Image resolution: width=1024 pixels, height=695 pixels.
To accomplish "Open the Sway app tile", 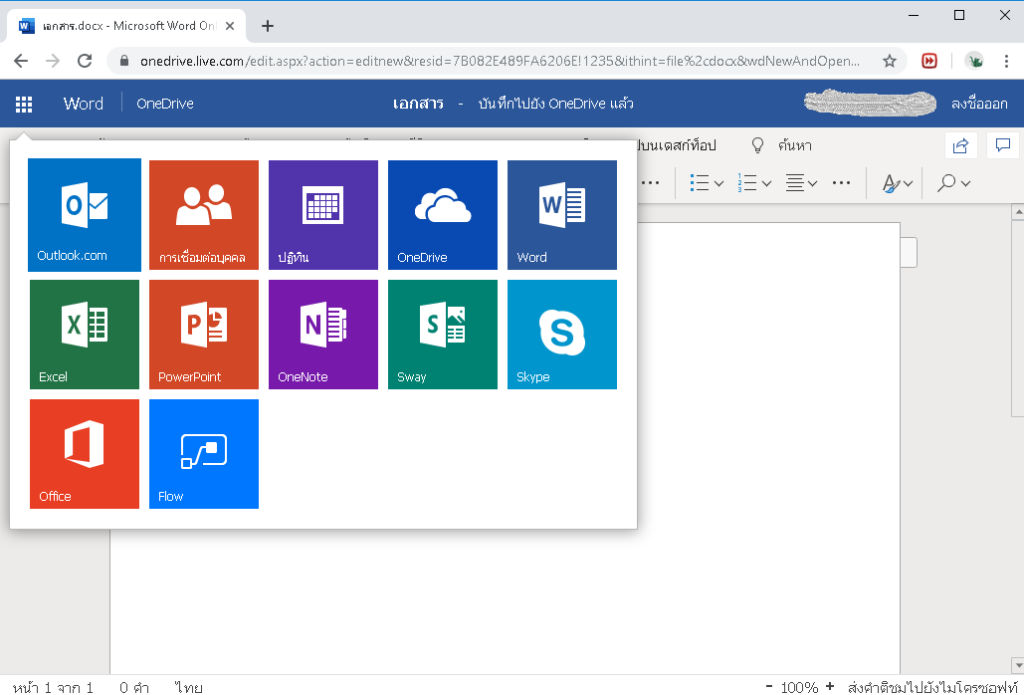I will click(x=443, y=334).
